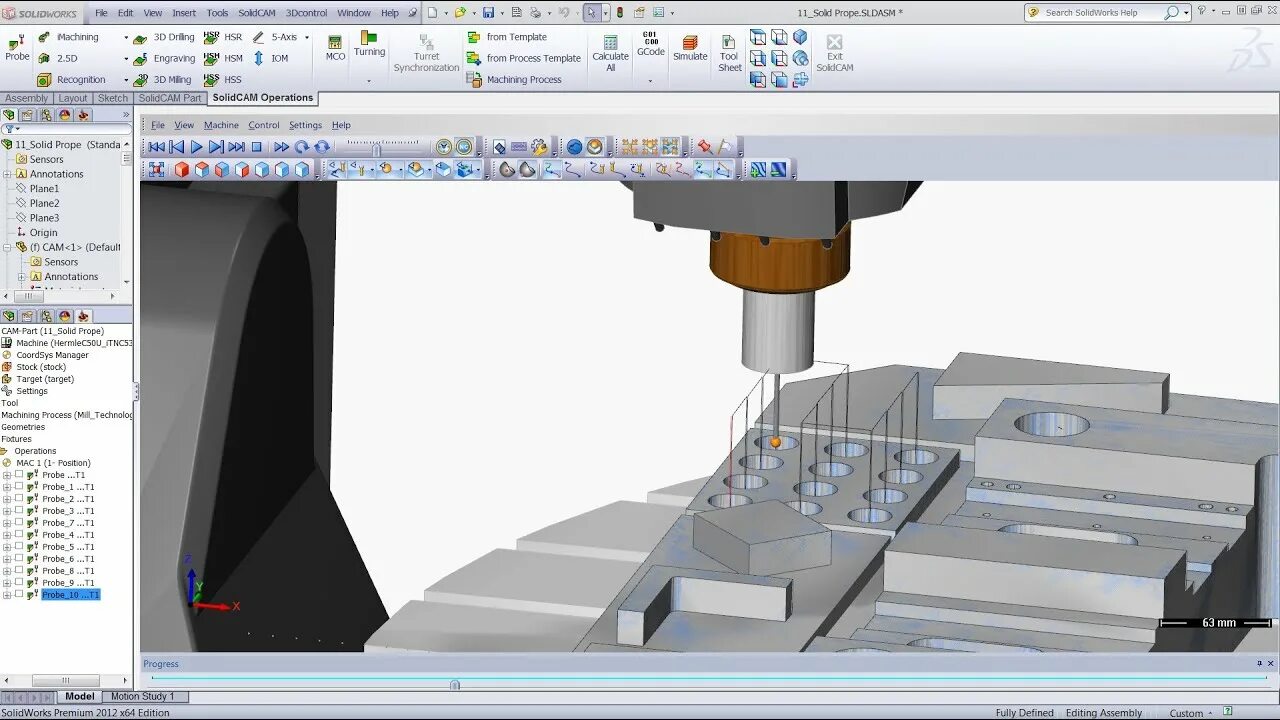Open the Turning dropdown arrow

point(369,81)
